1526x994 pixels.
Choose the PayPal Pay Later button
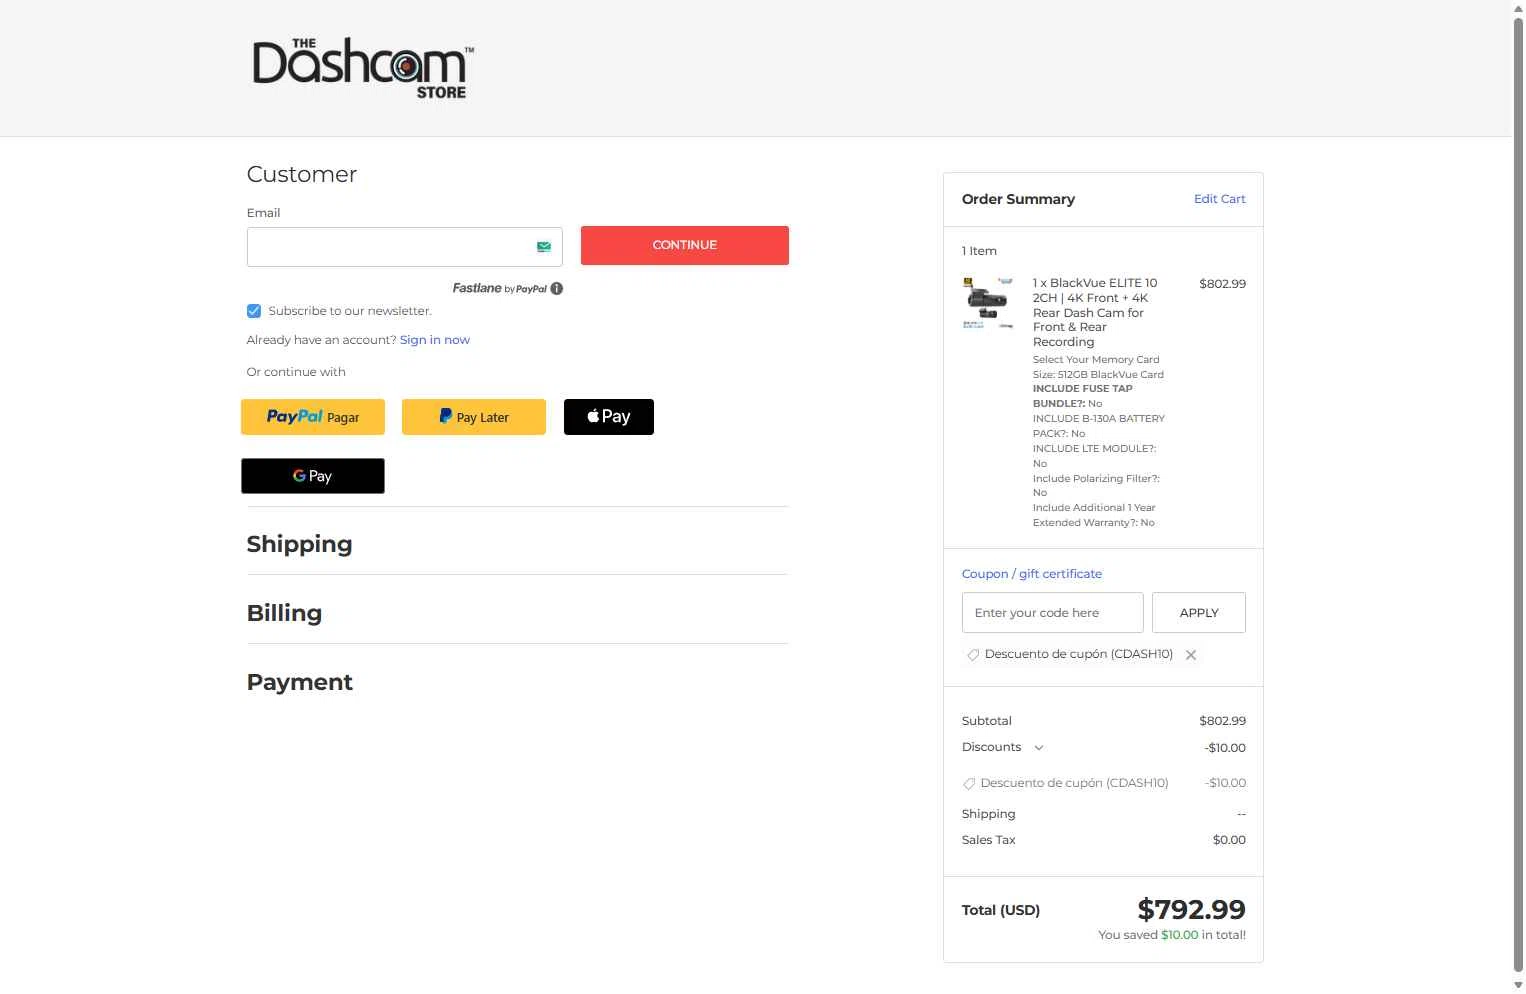coord(474,417)
